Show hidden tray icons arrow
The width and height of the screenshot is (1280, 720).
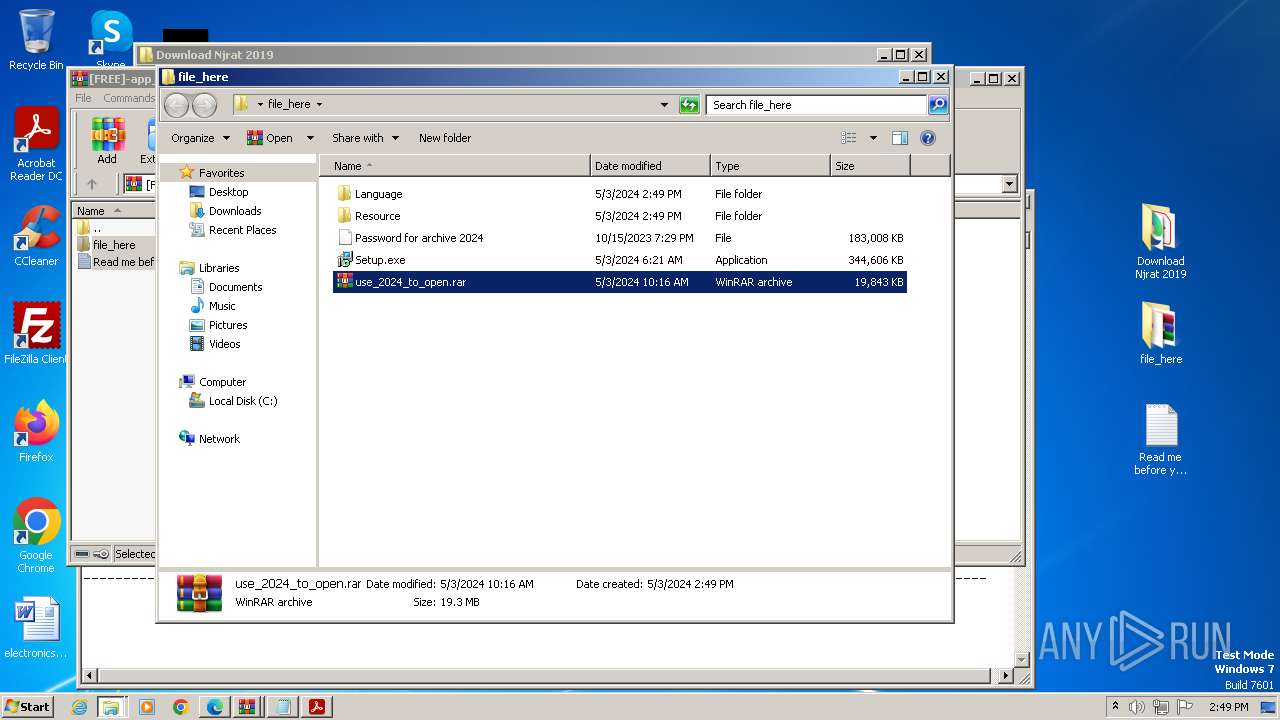pyautogui.click(x=1116, y=707)
